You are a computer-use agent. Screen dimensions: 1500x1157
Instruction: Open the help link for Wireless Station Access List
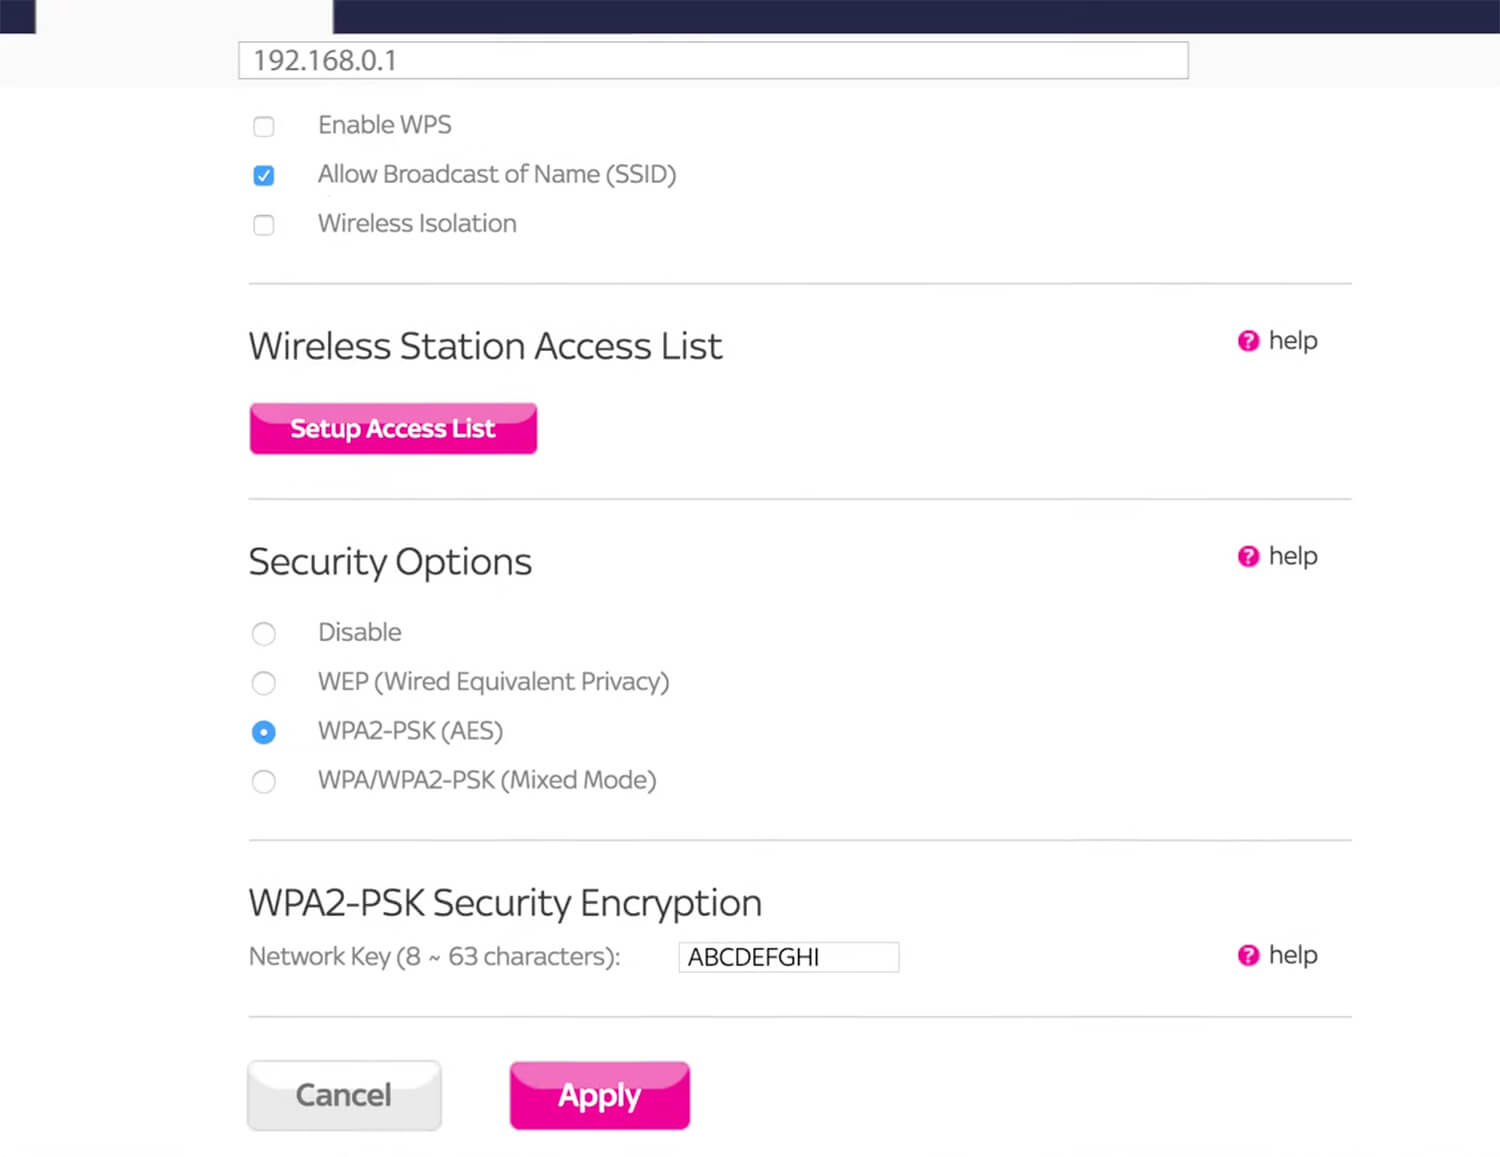1292,341
